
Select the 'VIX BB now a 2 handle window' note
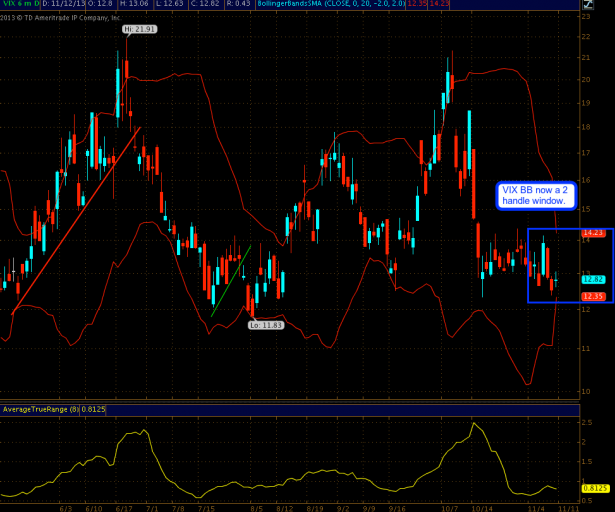(x=534, y=195)
